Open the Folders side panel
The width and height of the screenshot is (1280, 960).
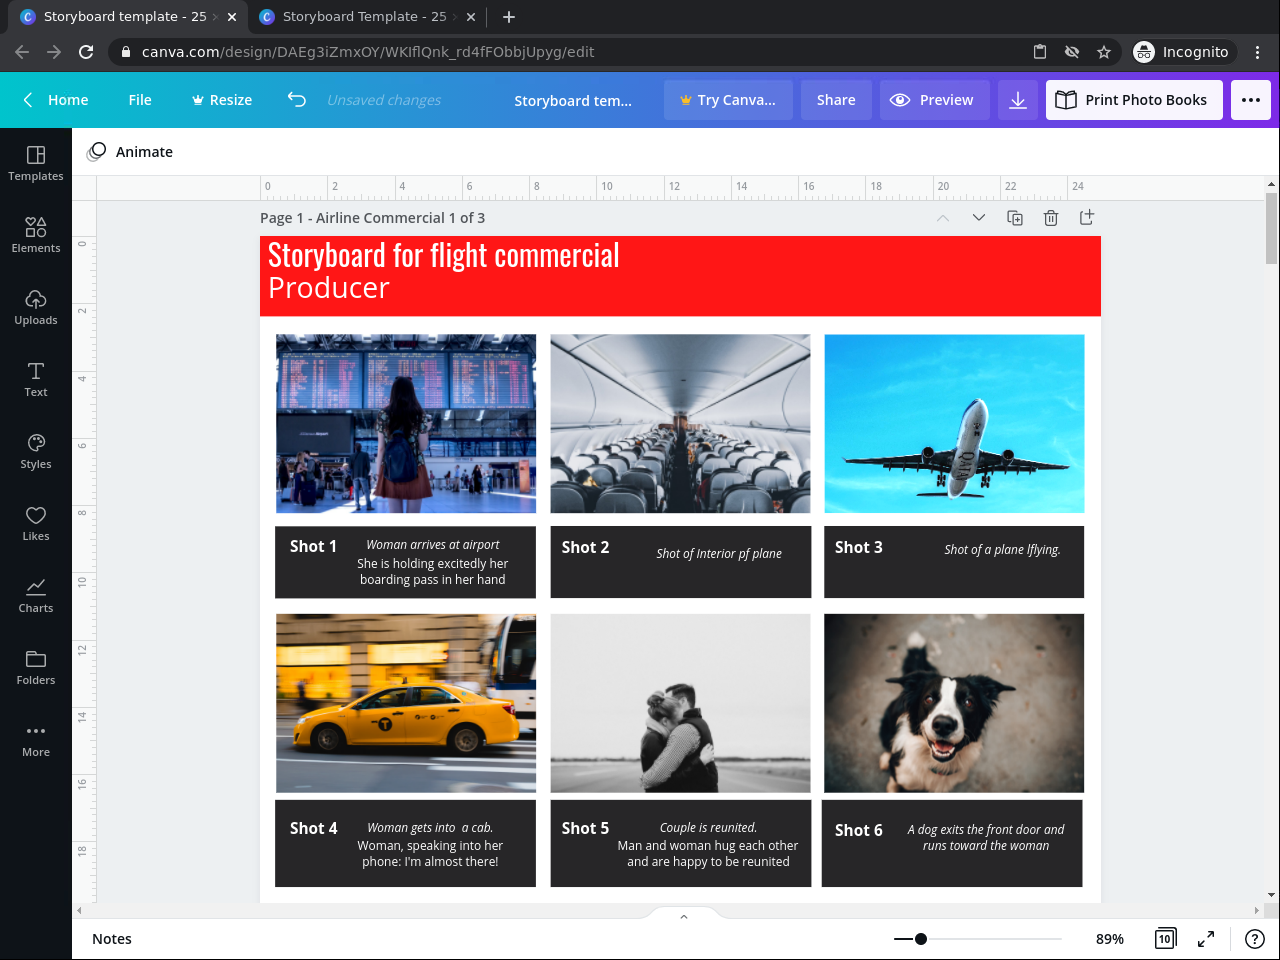[36, 667]
